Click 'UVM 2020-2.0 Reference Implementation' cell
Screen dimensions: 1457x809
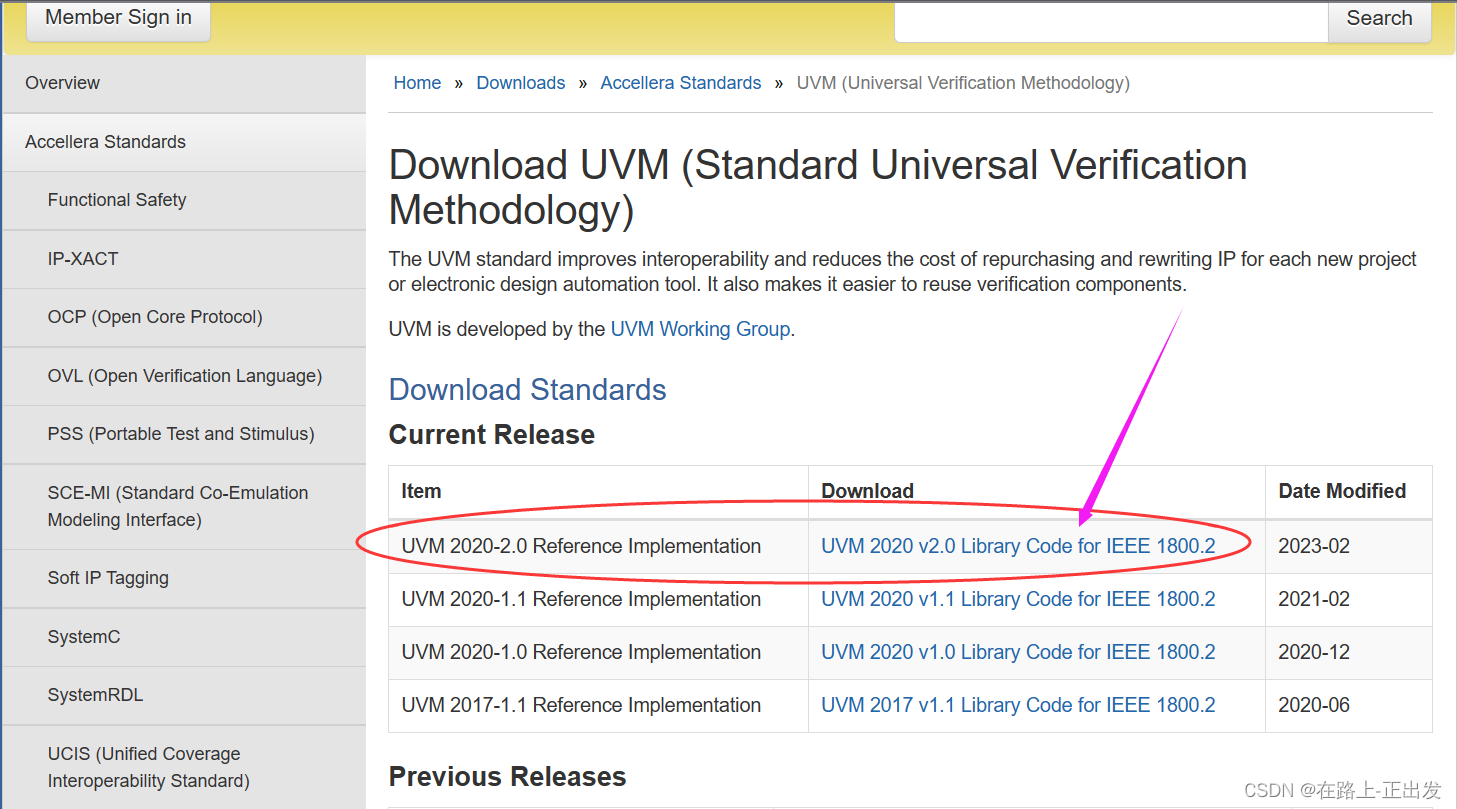pyautogui.click(x=599, y=546)
